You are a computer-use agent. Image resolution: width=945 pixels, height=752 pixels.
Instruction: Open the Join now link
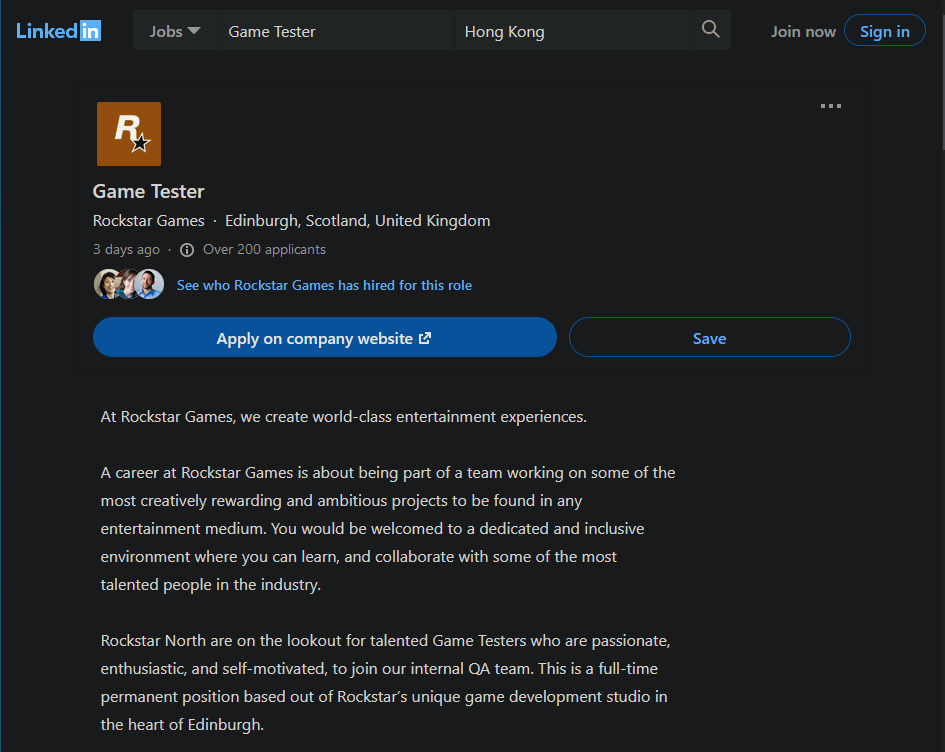click(803, 31)
